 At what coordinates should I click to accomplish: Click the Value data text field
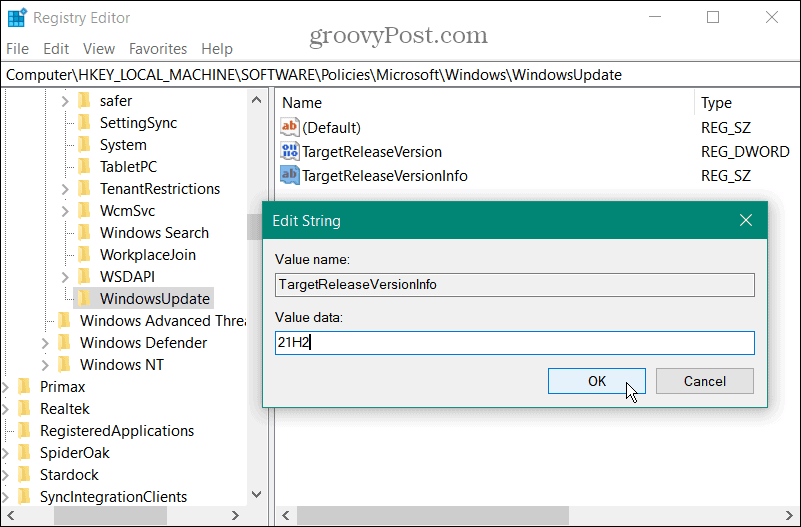pyautogui.click(x=514, y=343)
